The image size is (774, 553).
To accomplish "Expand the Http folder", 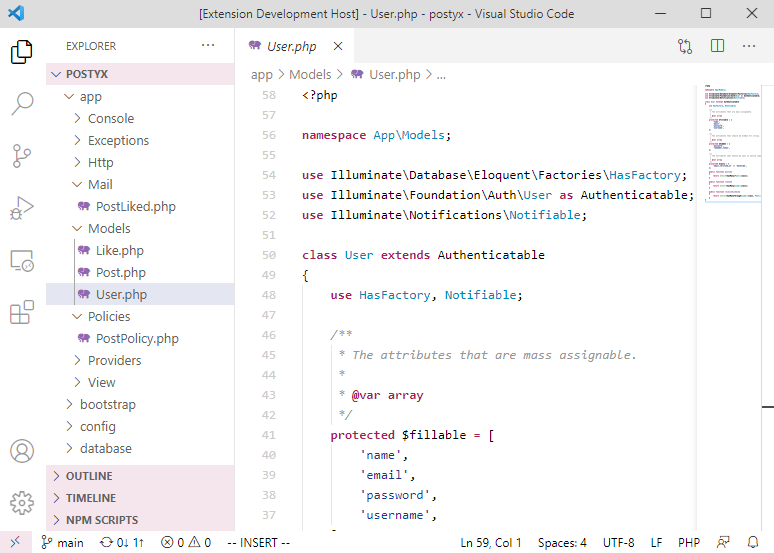I will tap(140, 162).
